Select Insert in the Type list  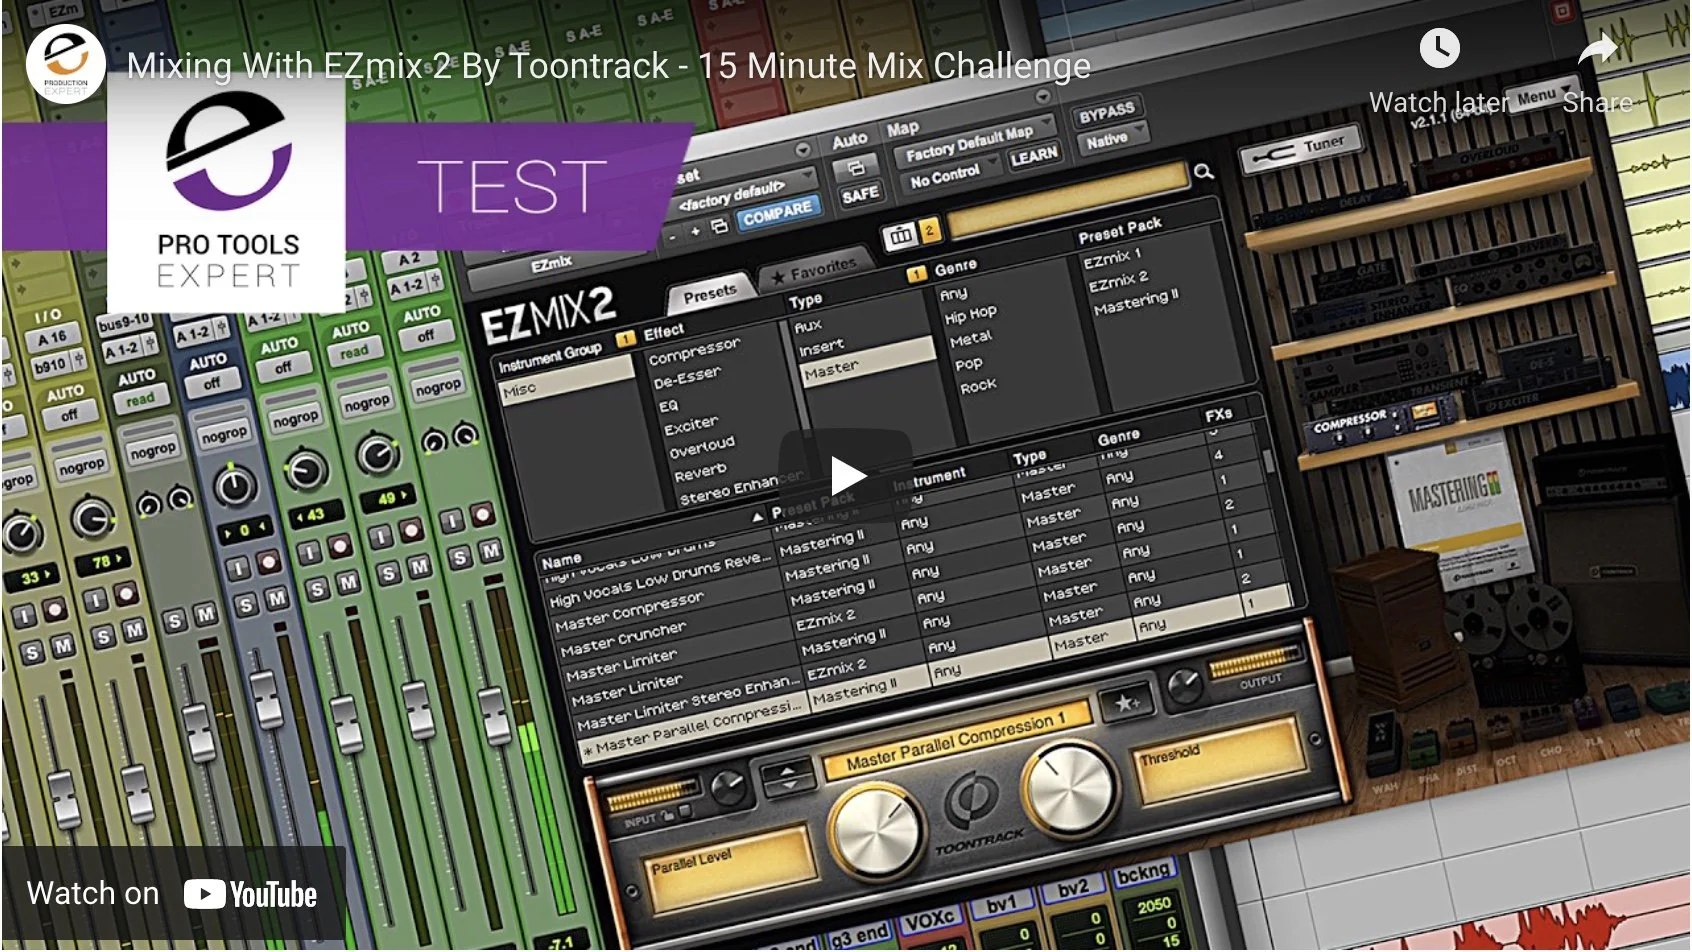point(821,347)
